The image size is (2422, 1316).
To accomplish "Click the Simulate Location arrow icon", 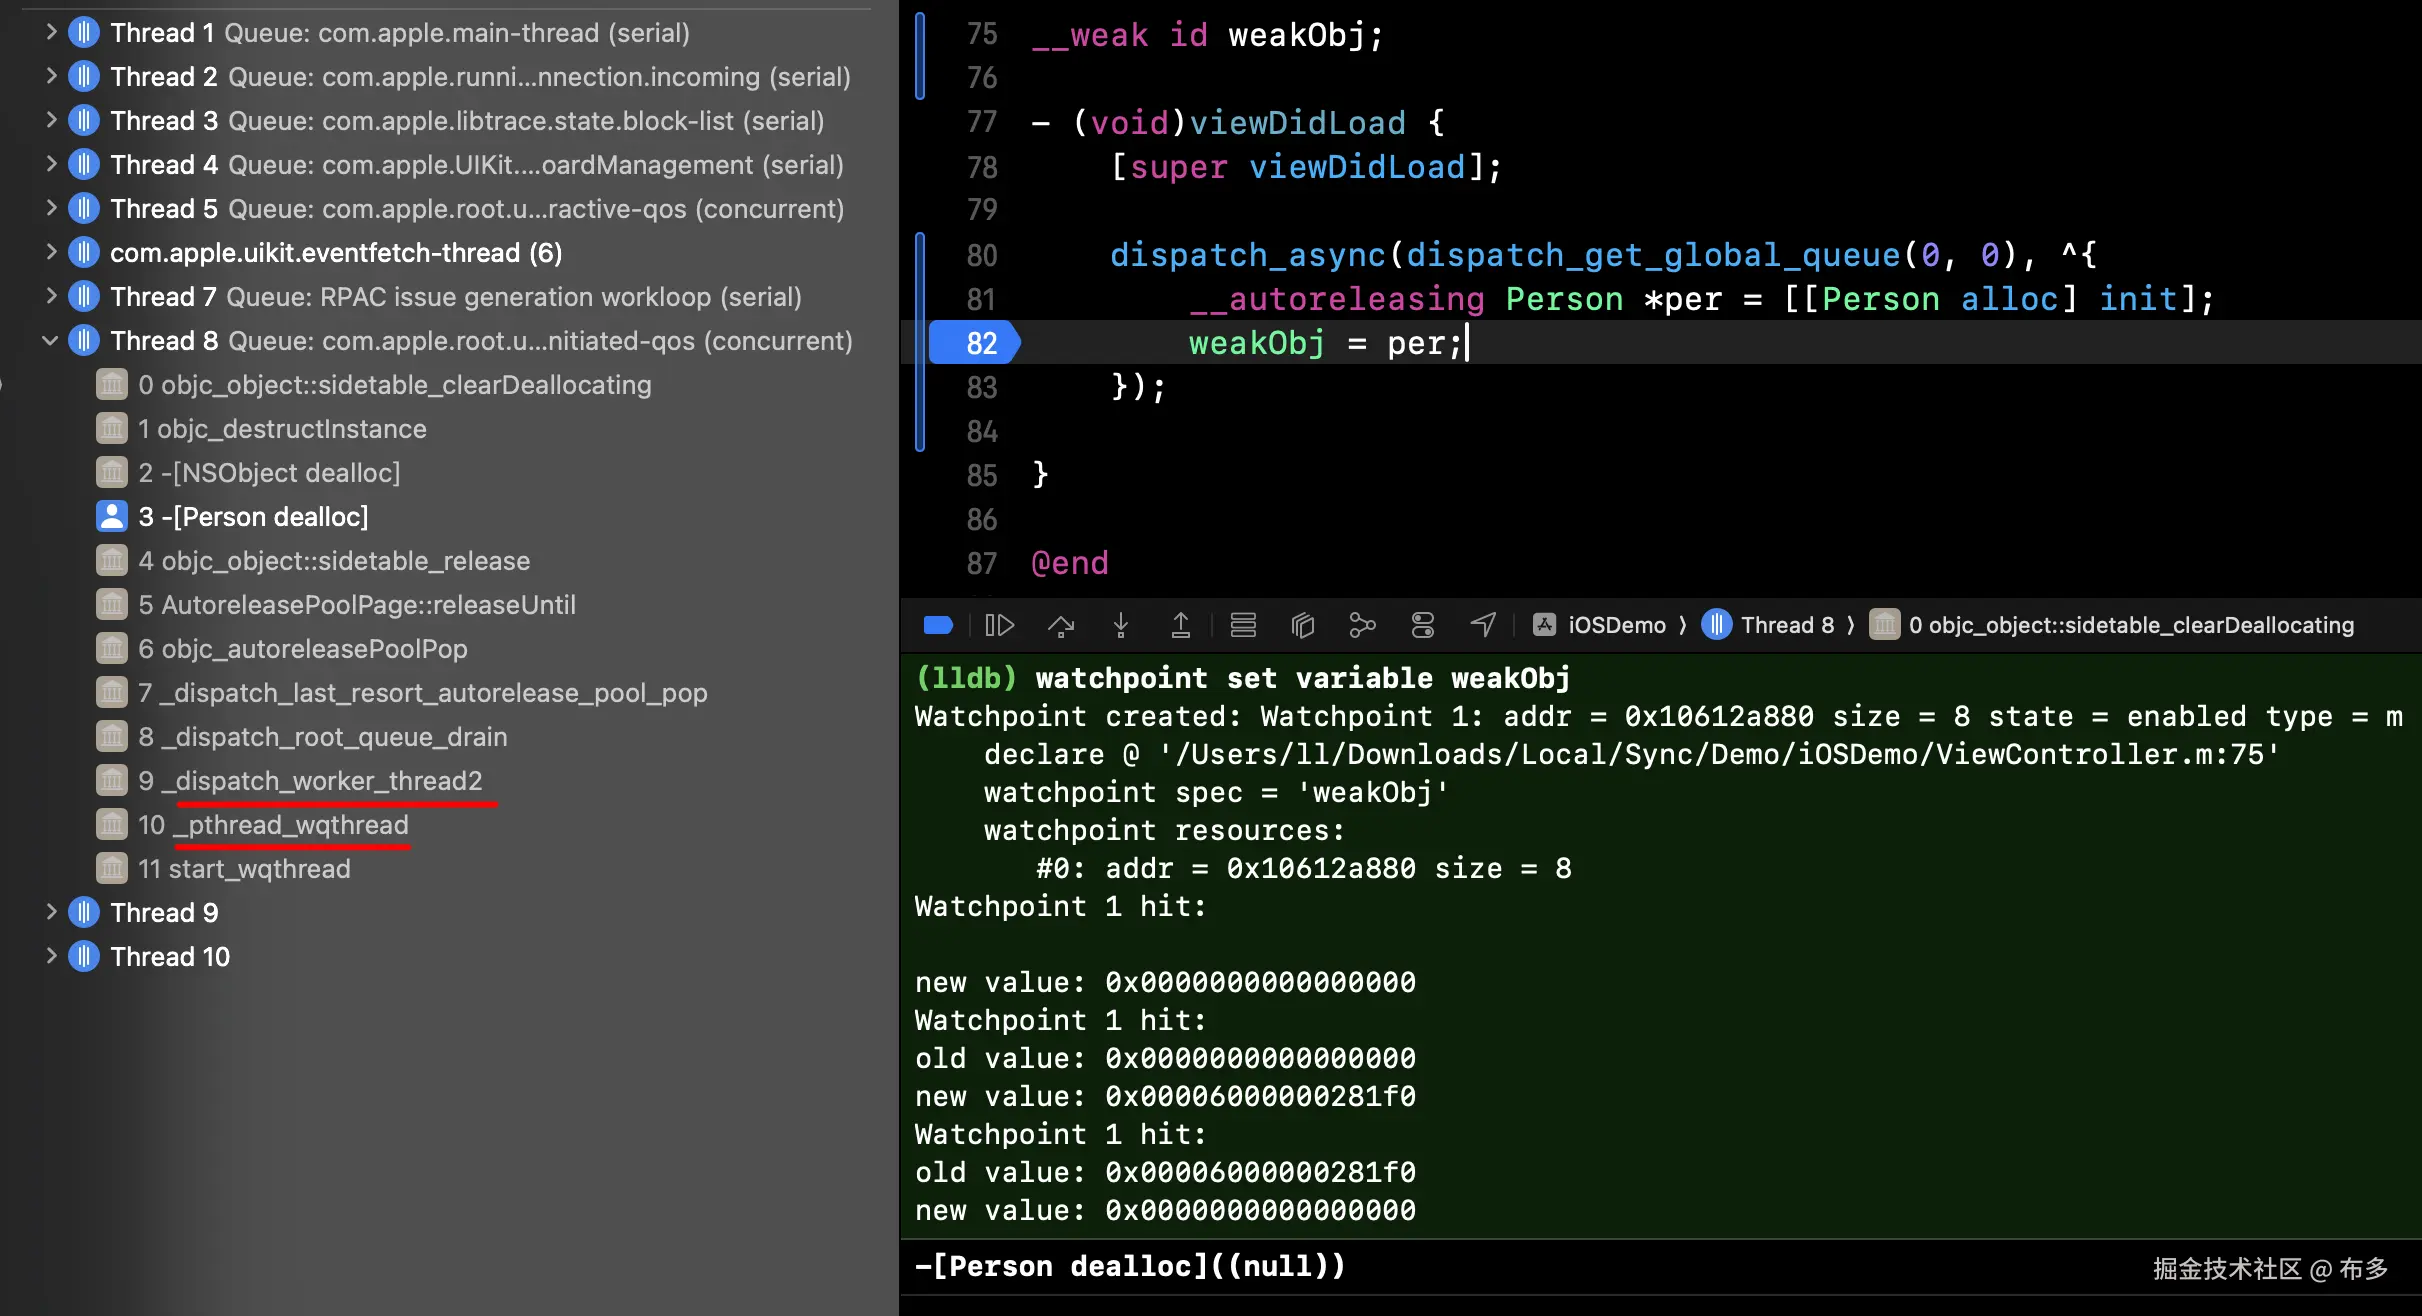I will (1483, 625).
